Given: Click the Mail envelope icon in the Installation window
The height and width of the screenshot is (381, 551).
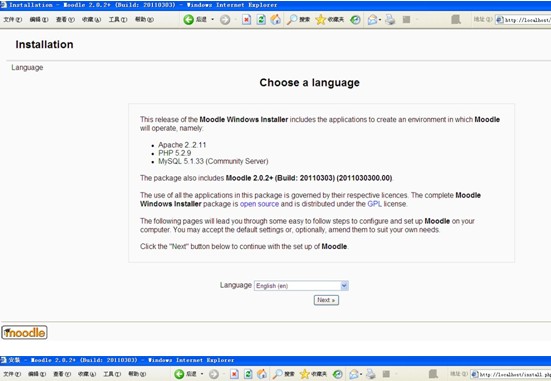Looking at the screenshot, I should click(x=372, y=20).
